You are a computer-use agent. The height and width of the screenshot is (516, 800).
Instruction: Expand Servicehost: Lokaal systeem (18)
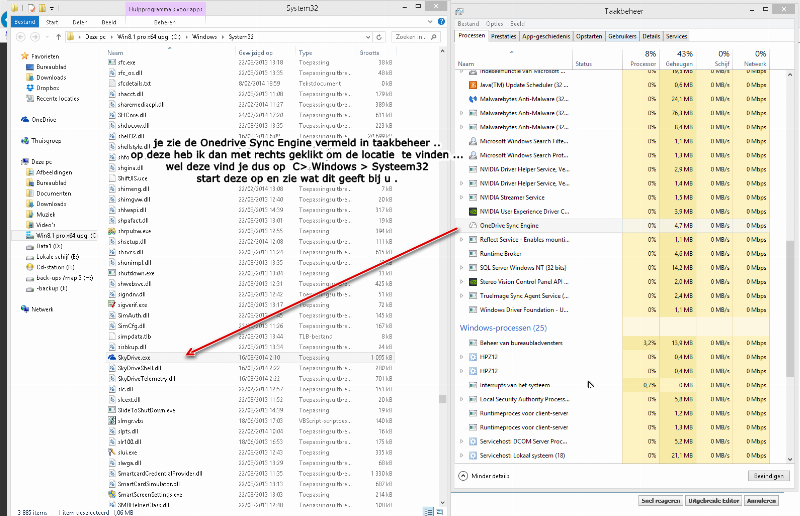[x=462, y=455]
